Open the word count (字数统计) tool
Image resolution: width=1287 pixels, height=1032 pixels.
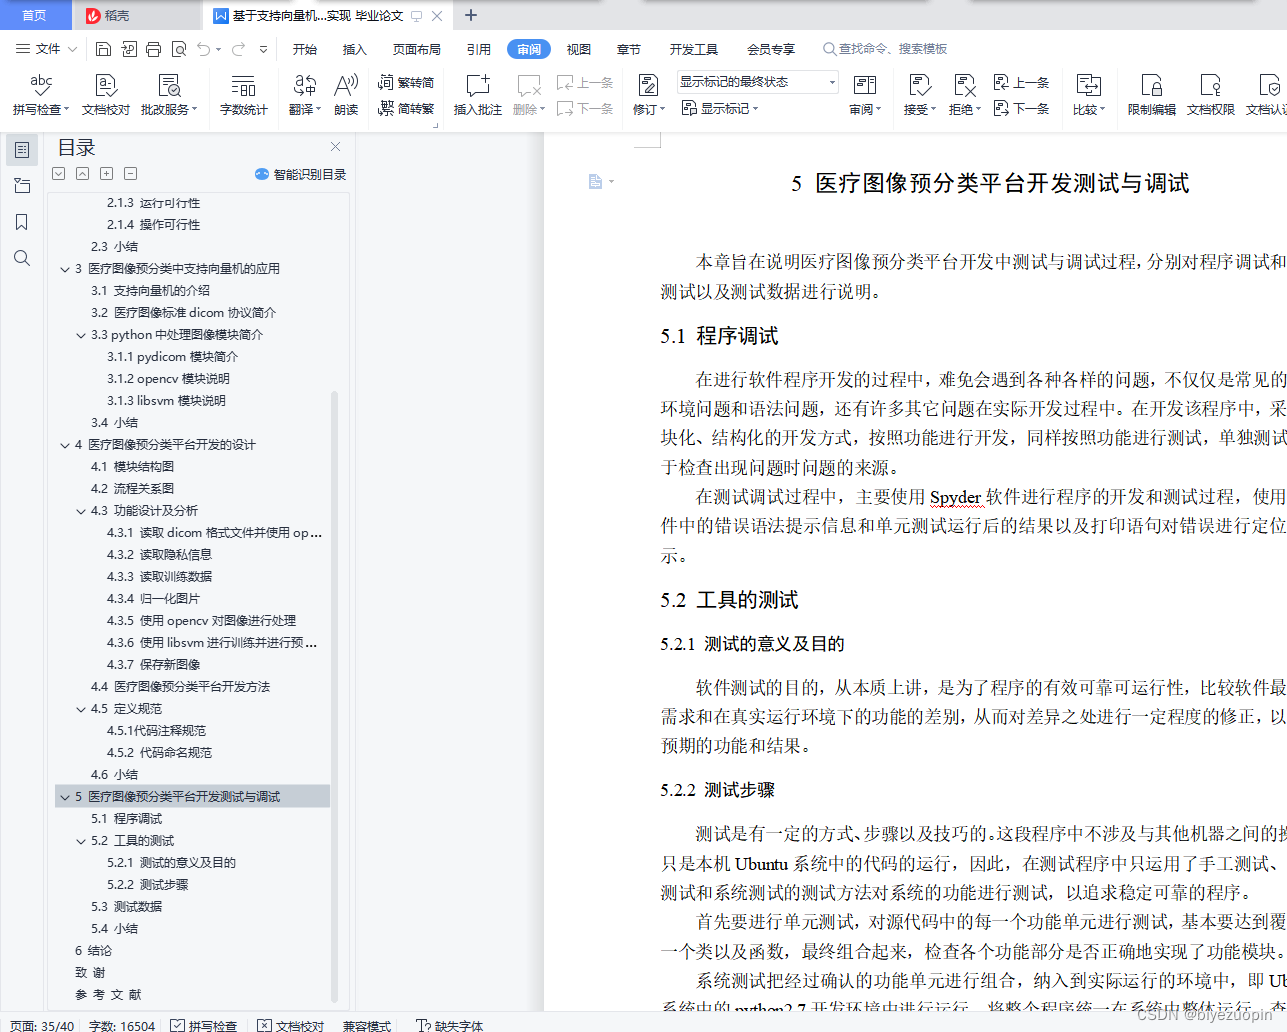(244, 95)
